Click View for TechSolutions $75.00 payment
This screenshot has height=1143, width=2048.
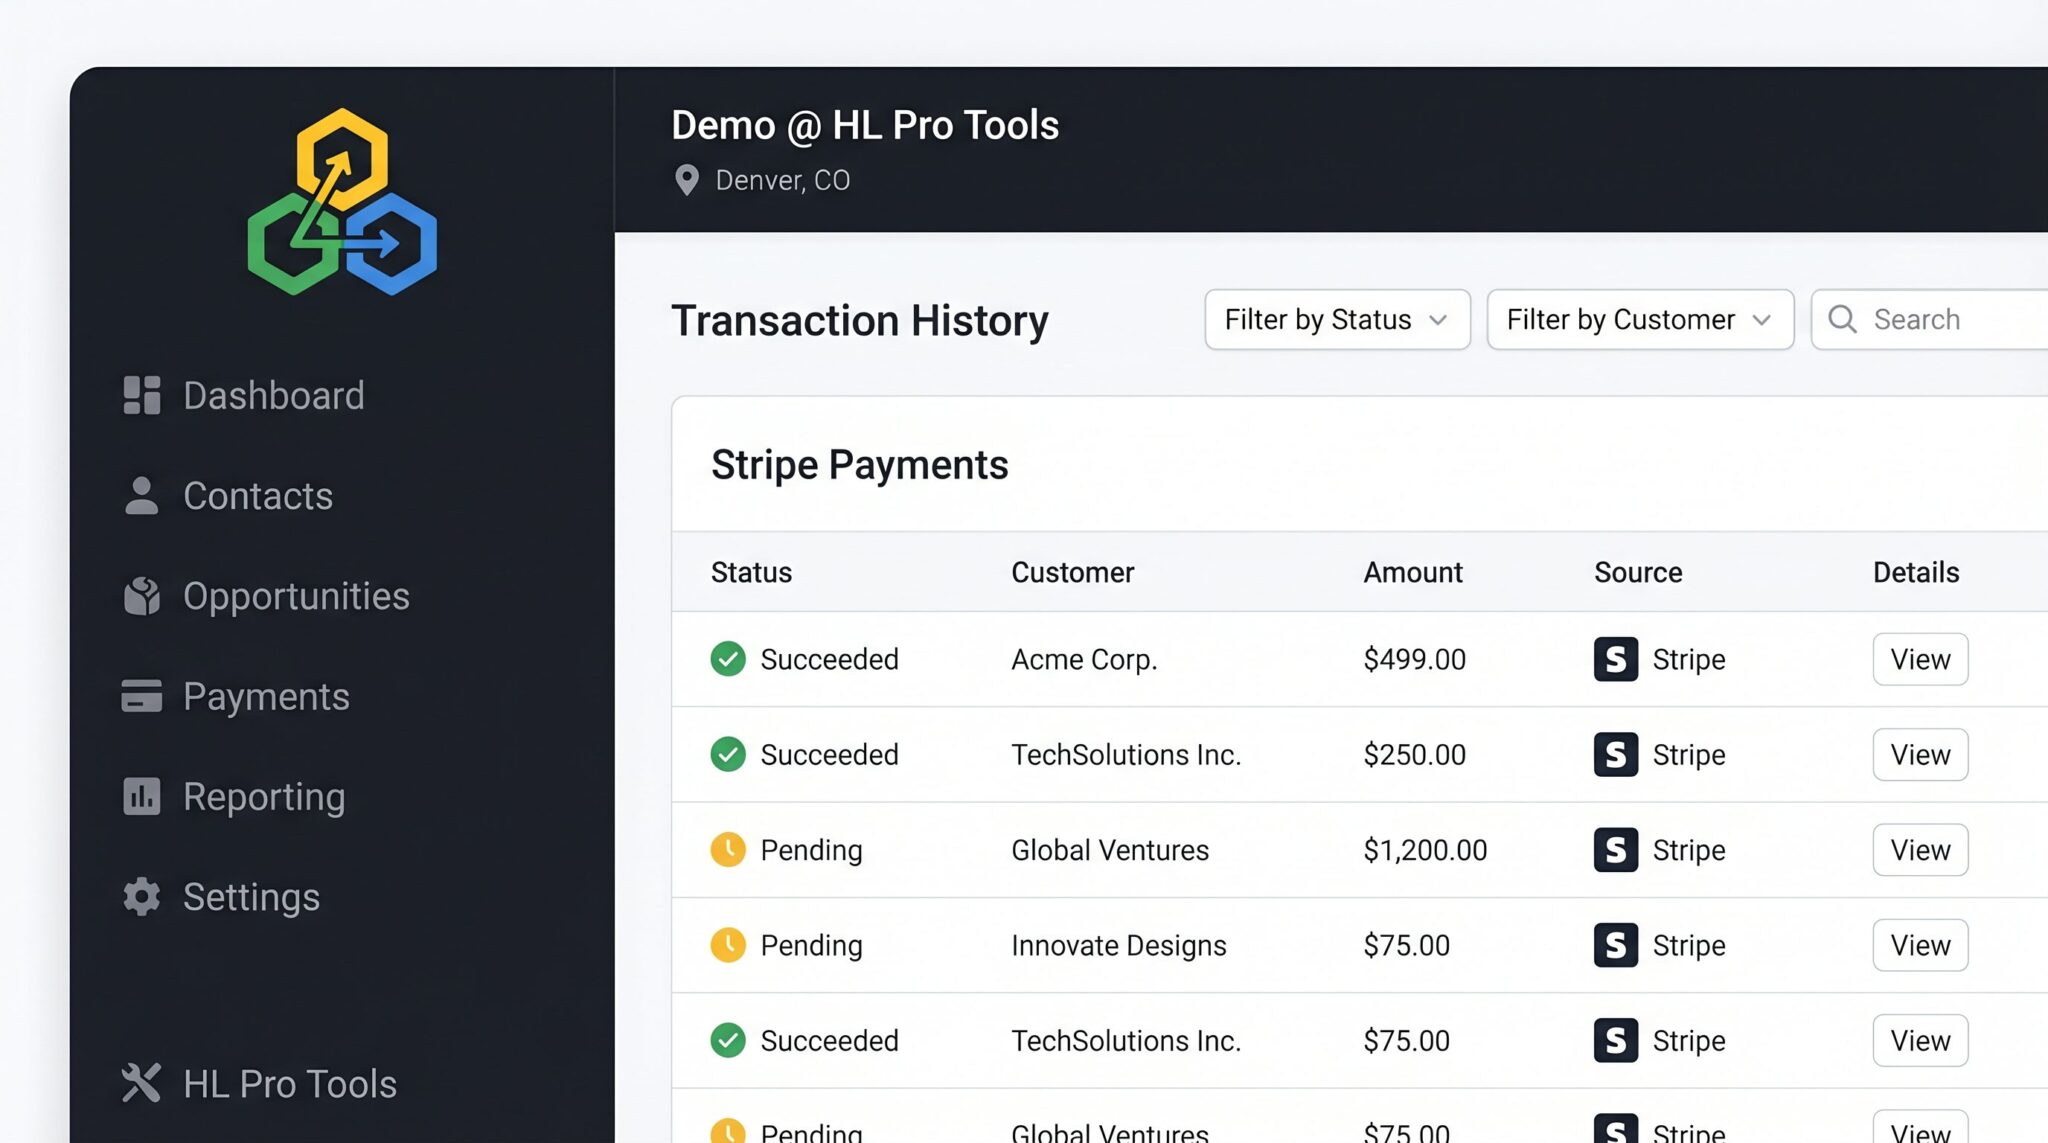tap(1920, 1040)
